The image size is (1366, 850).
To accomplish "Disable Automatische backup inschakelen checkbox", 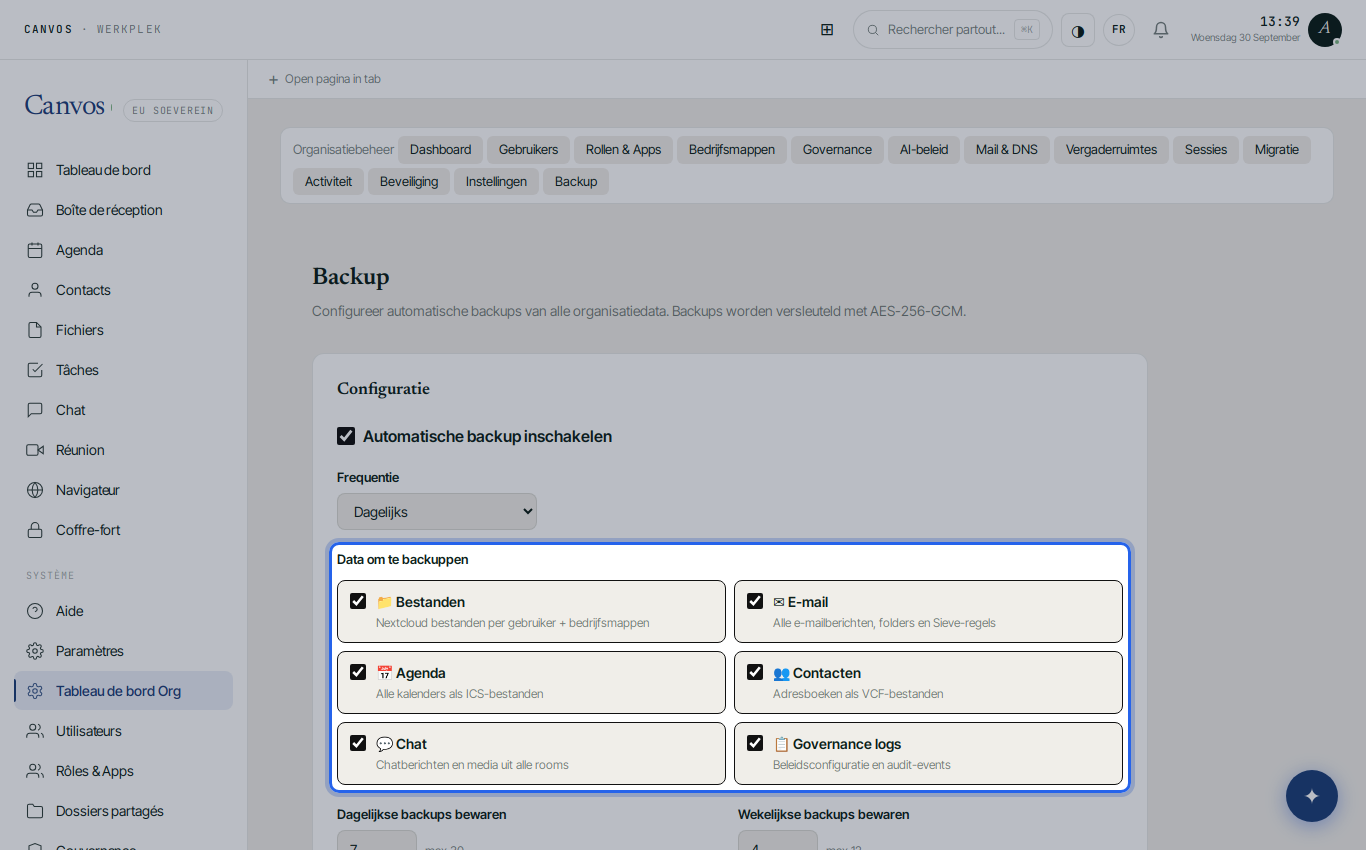I will click(x=346, y=436).
